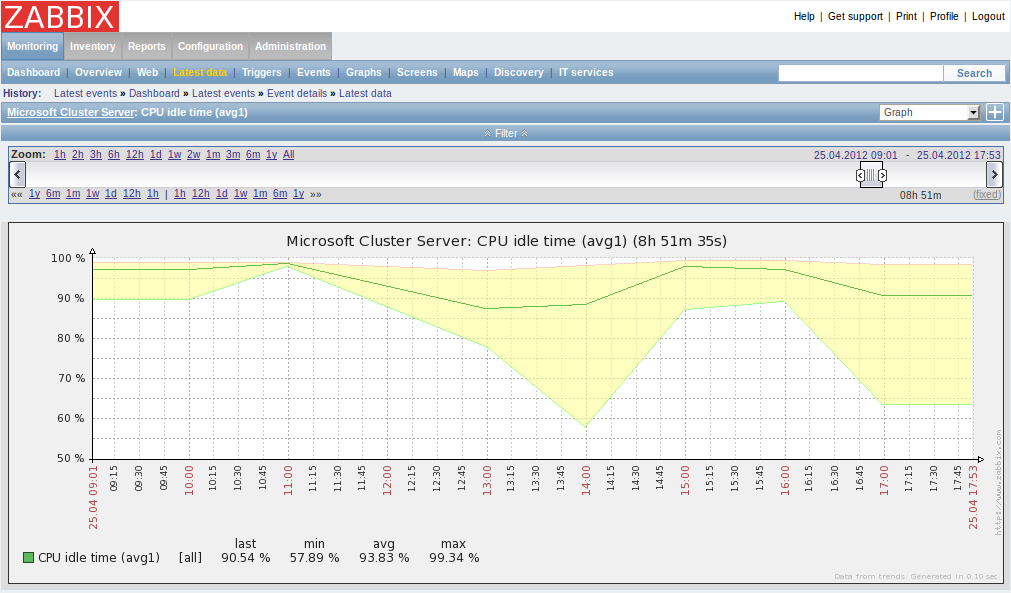This screenshot has height=593, width=1011.
Task: Select Screens in the submenu
Action: tap(417, 72)
